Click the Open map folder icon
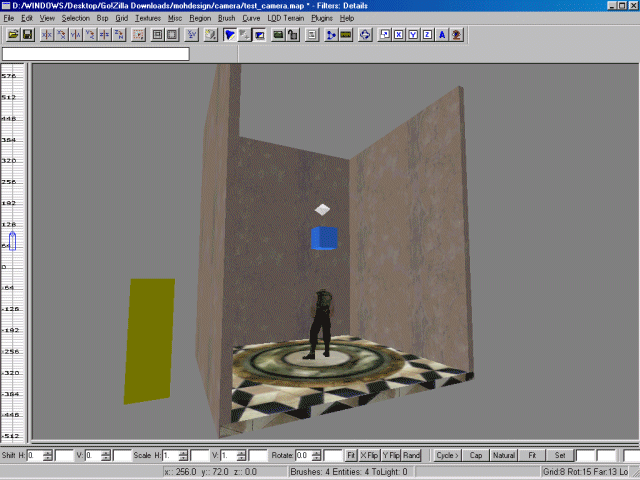The height and width of the screenshot is (480, 640). [13, 35]
